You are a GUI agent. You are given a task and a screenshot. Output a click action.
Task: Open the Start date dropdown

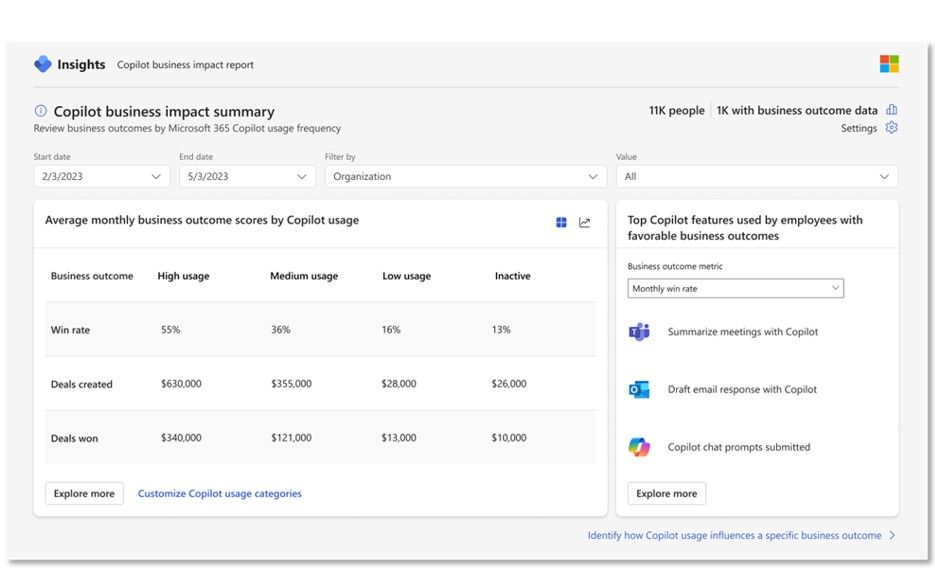pos(101,176)
